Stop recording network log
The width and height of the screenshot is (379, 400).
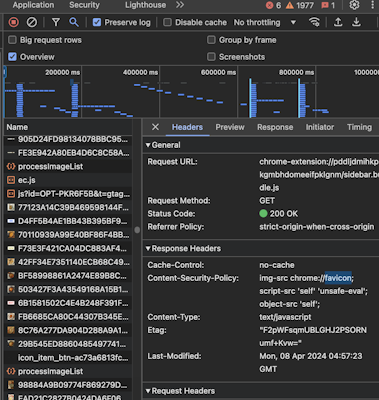(14, 22)
